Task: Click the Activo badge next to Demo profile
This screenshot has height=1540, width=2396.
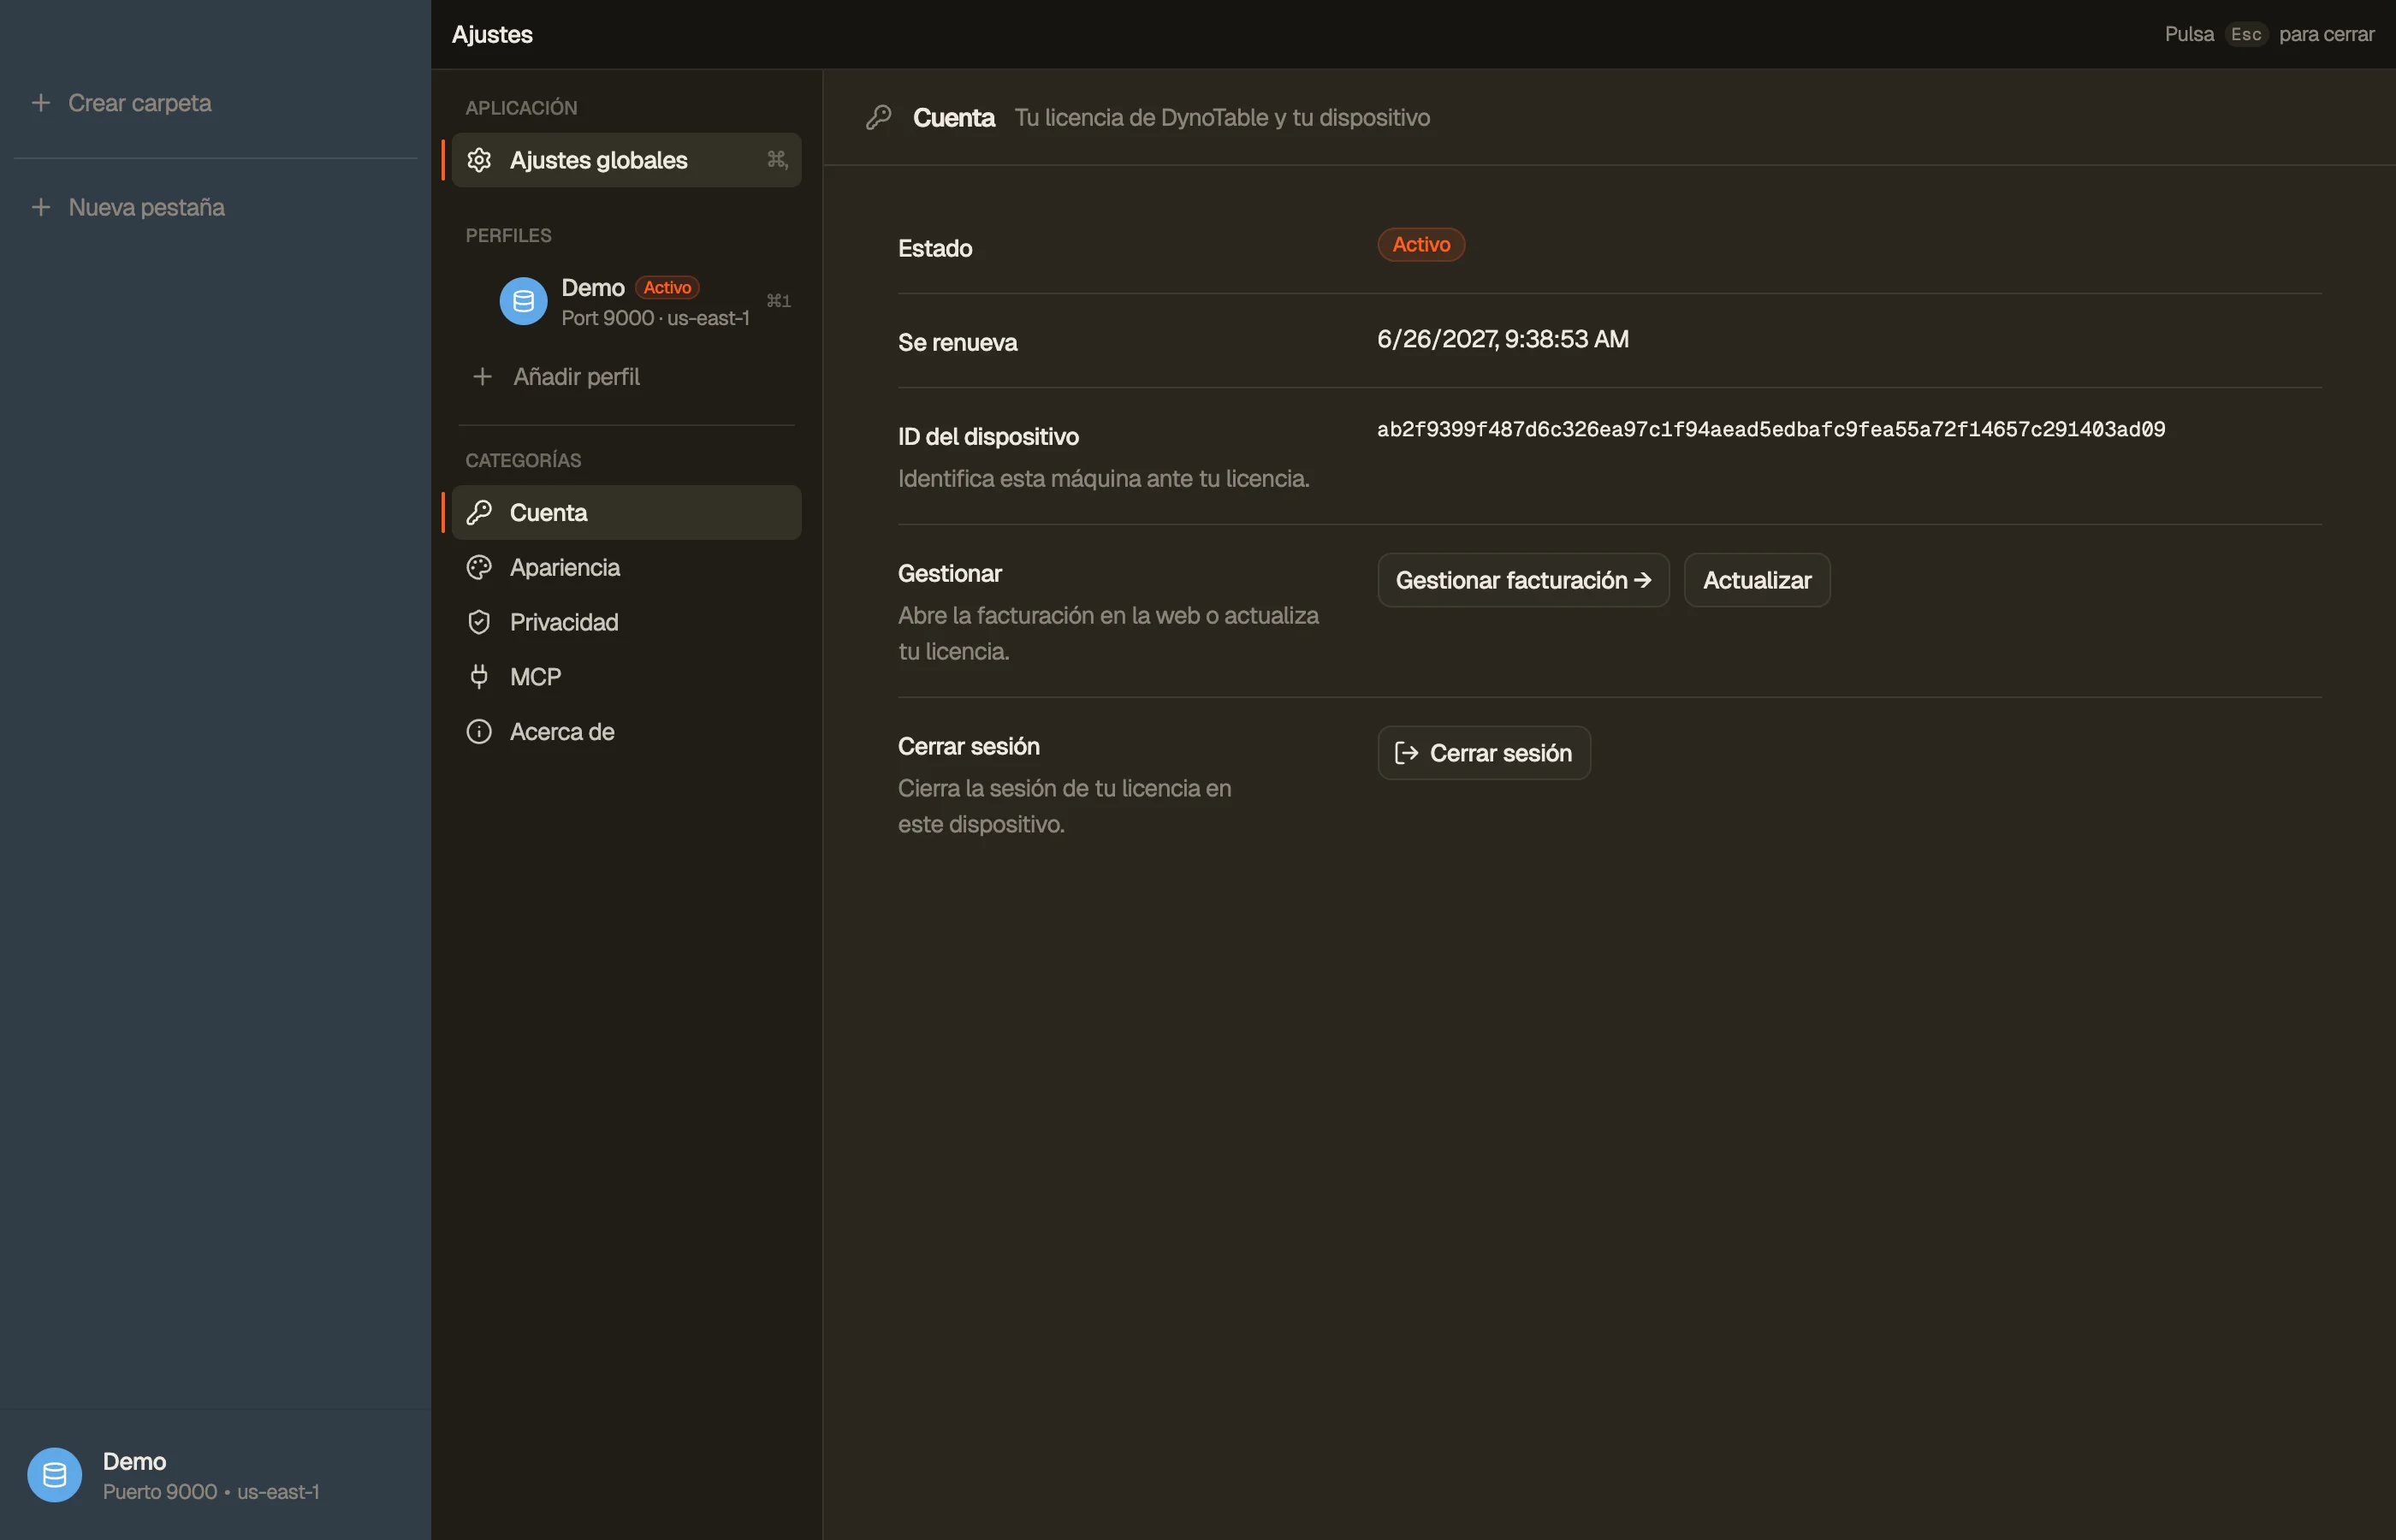Action: [x=667, y=288]
